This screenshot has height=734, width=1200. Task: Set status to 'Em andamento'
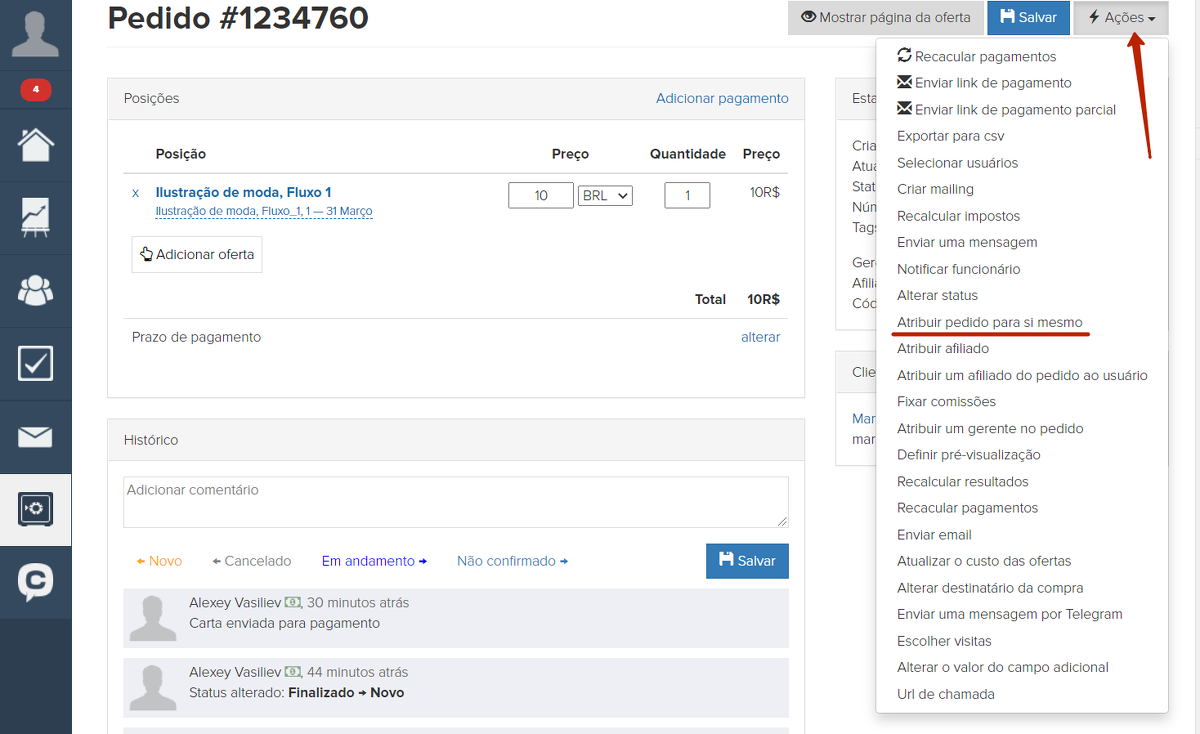pos(374,561)
